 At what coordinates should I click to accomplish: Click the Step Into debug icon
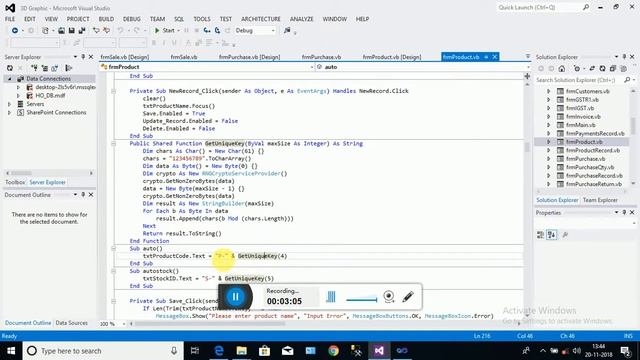point(207,31)
